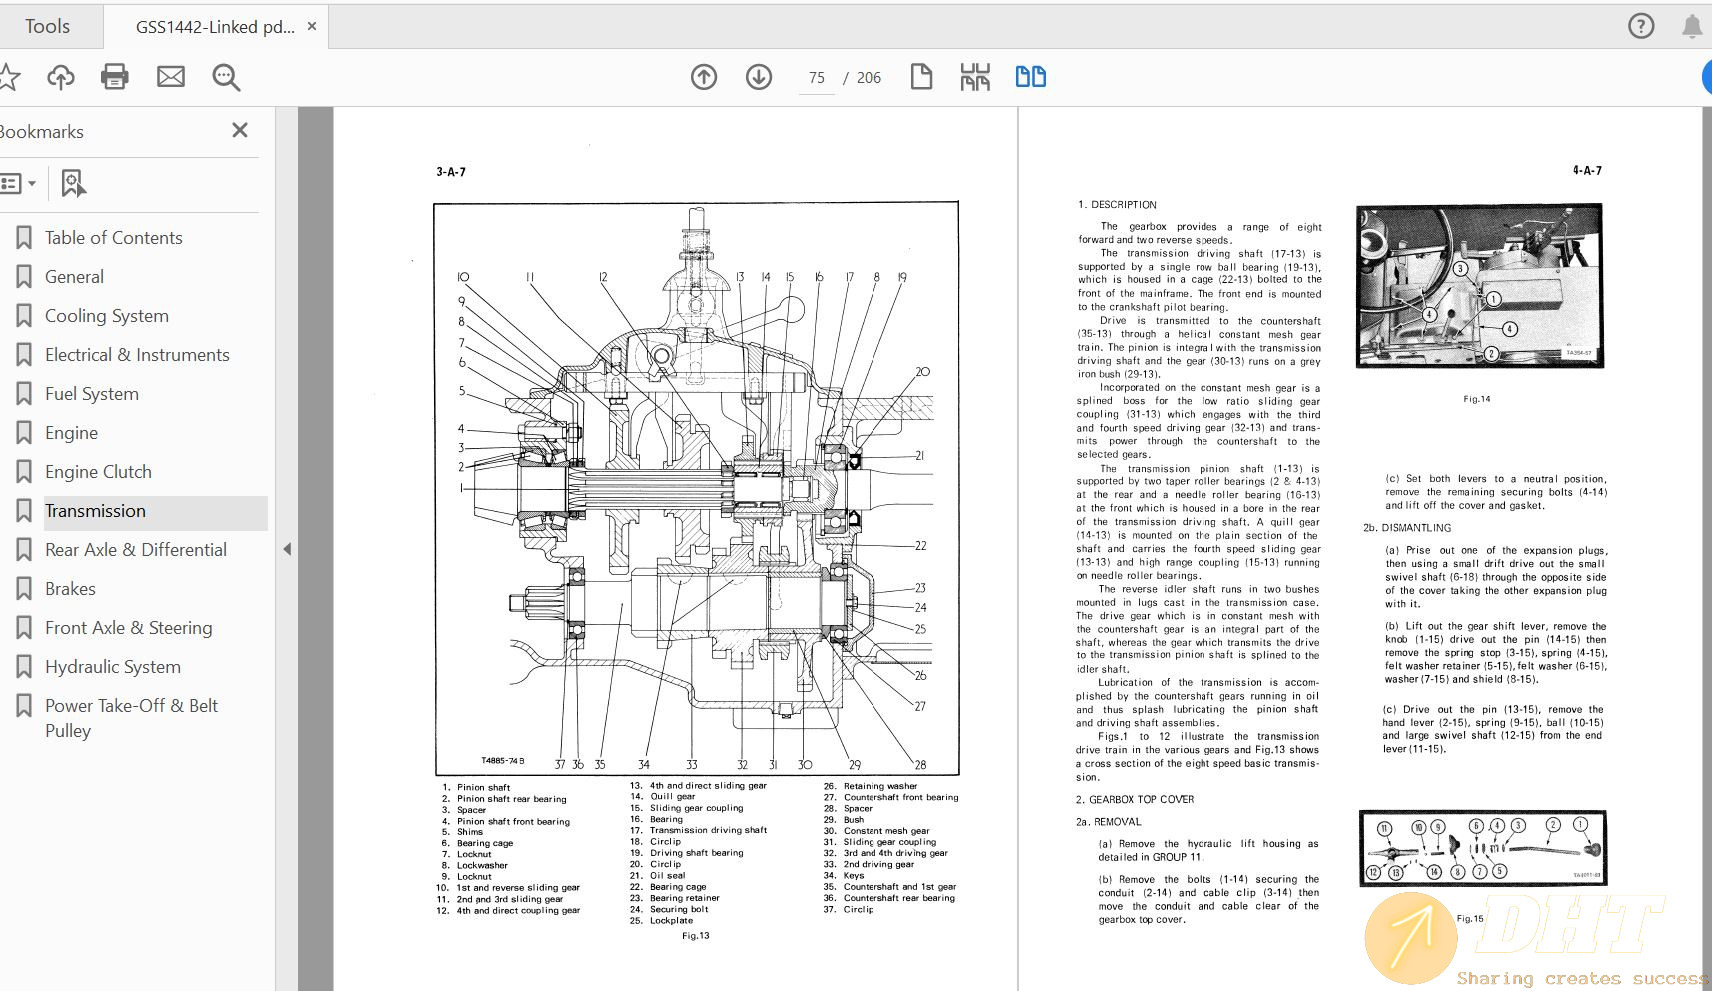
Task: Select the GSS1442-Linked pdf tab
Action: tap(214, 27)
